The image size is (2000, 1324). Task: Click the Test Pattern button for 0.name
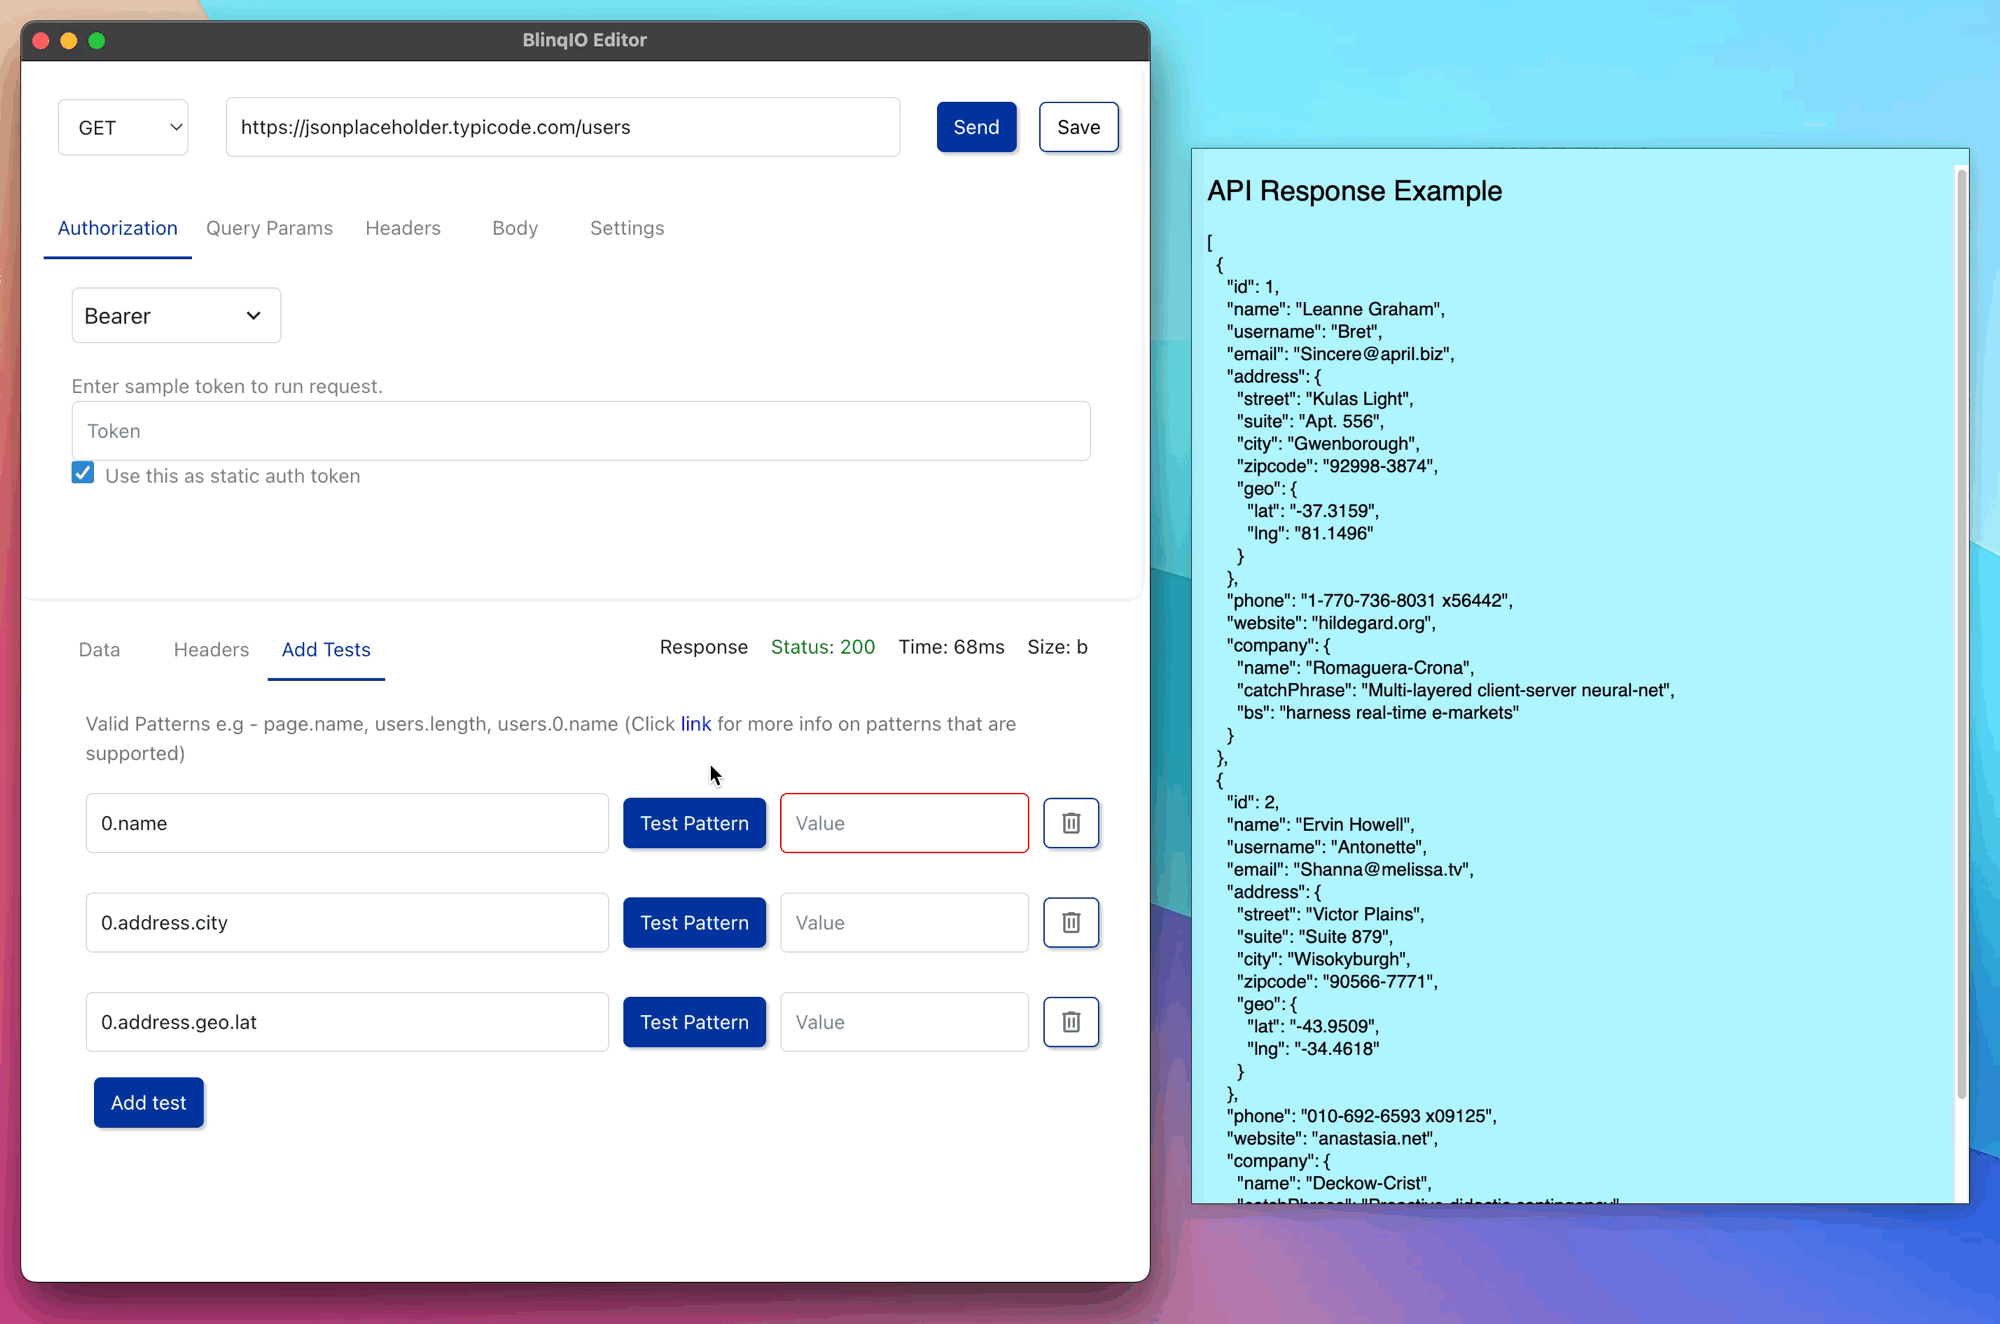[694, 823]
